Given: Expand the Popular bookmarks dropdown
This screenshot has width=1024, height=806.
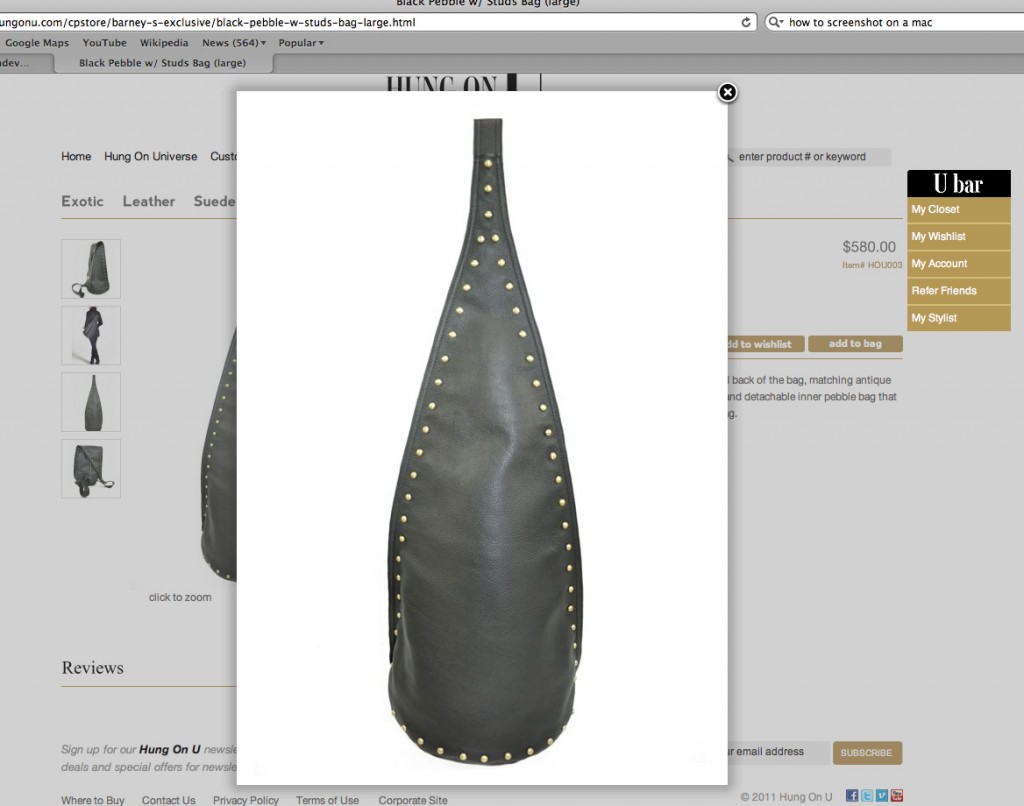Looking at the screenshot, I should point(300,43).
